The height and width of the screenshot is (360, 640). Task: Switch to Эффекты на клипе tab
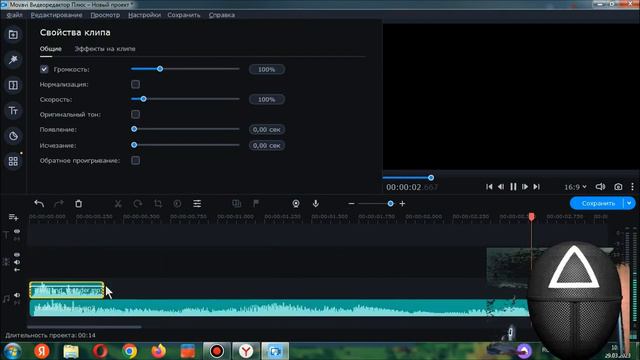105,49
